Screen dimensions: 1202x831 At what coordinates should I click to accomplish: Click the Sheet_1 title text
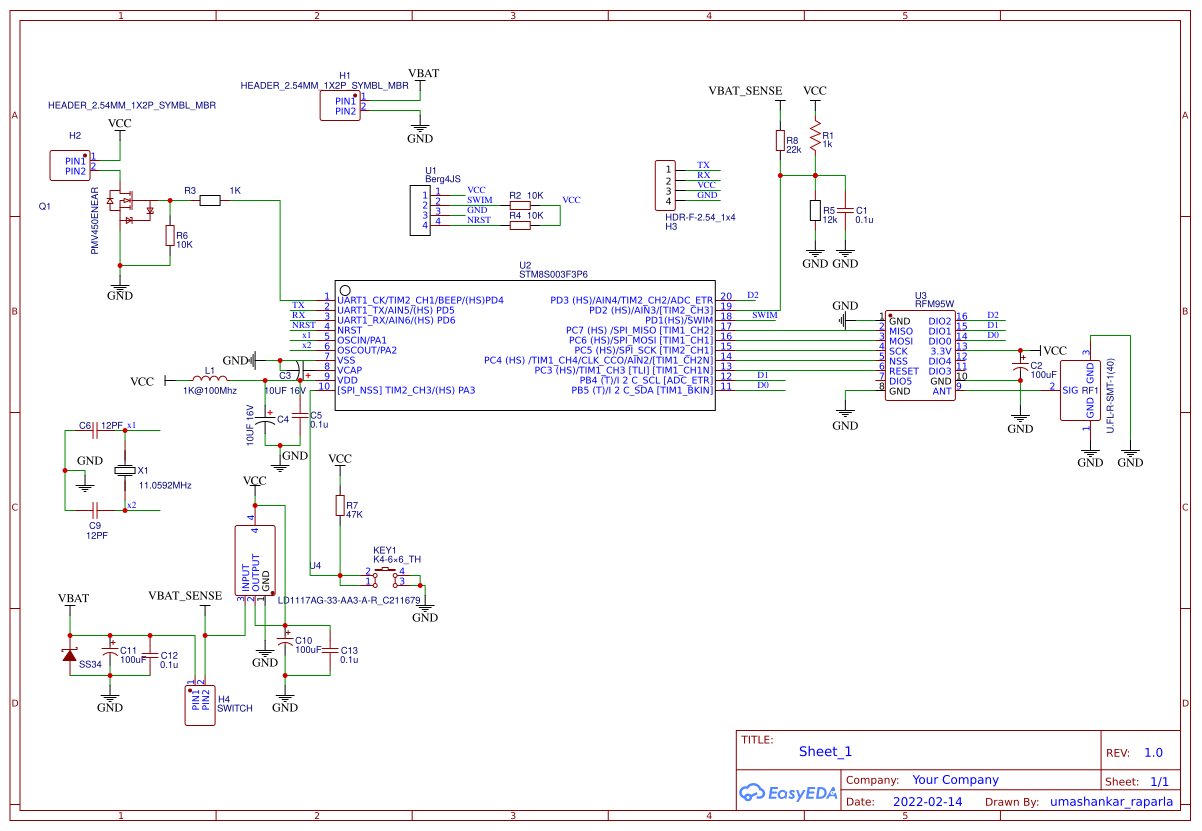pos(828,751)
